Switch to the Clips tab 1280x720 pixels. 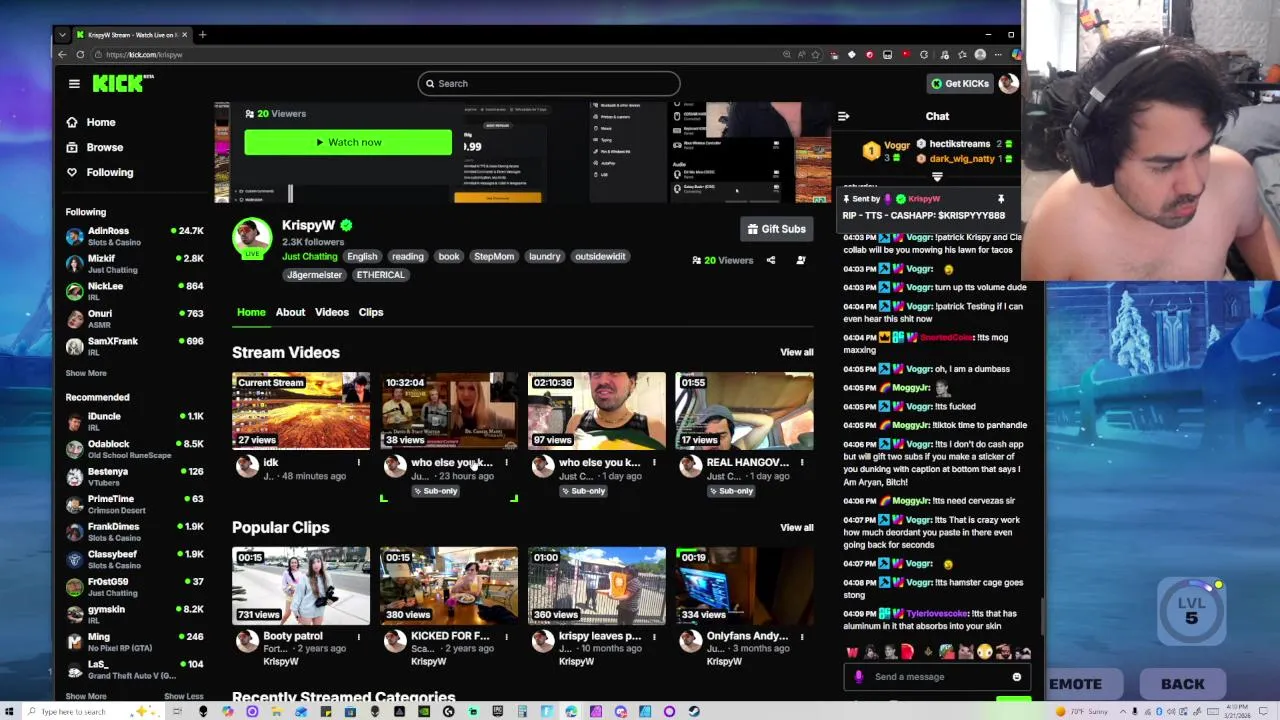[x=371, y=312]
